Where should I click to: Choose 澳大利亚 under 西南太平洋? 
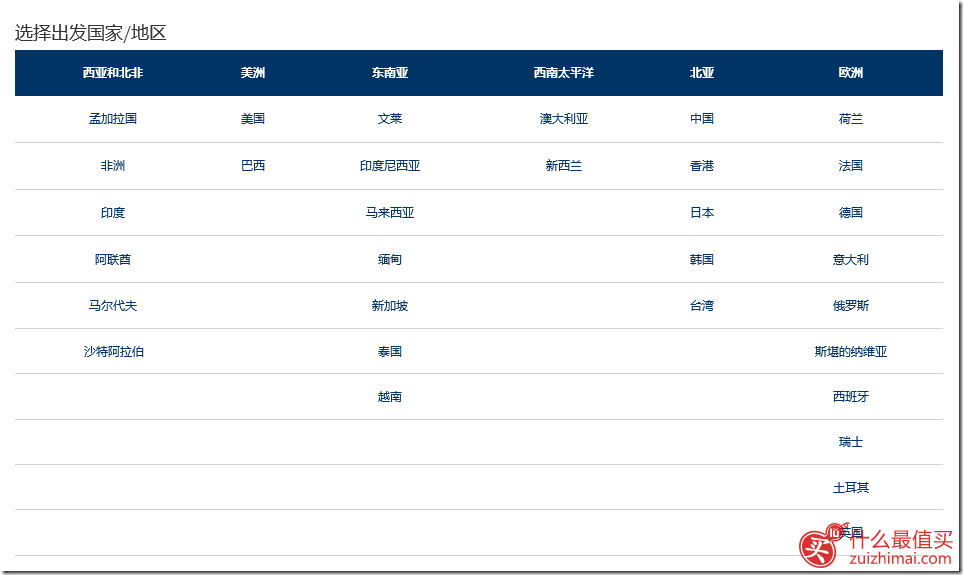tap(564, 119)
